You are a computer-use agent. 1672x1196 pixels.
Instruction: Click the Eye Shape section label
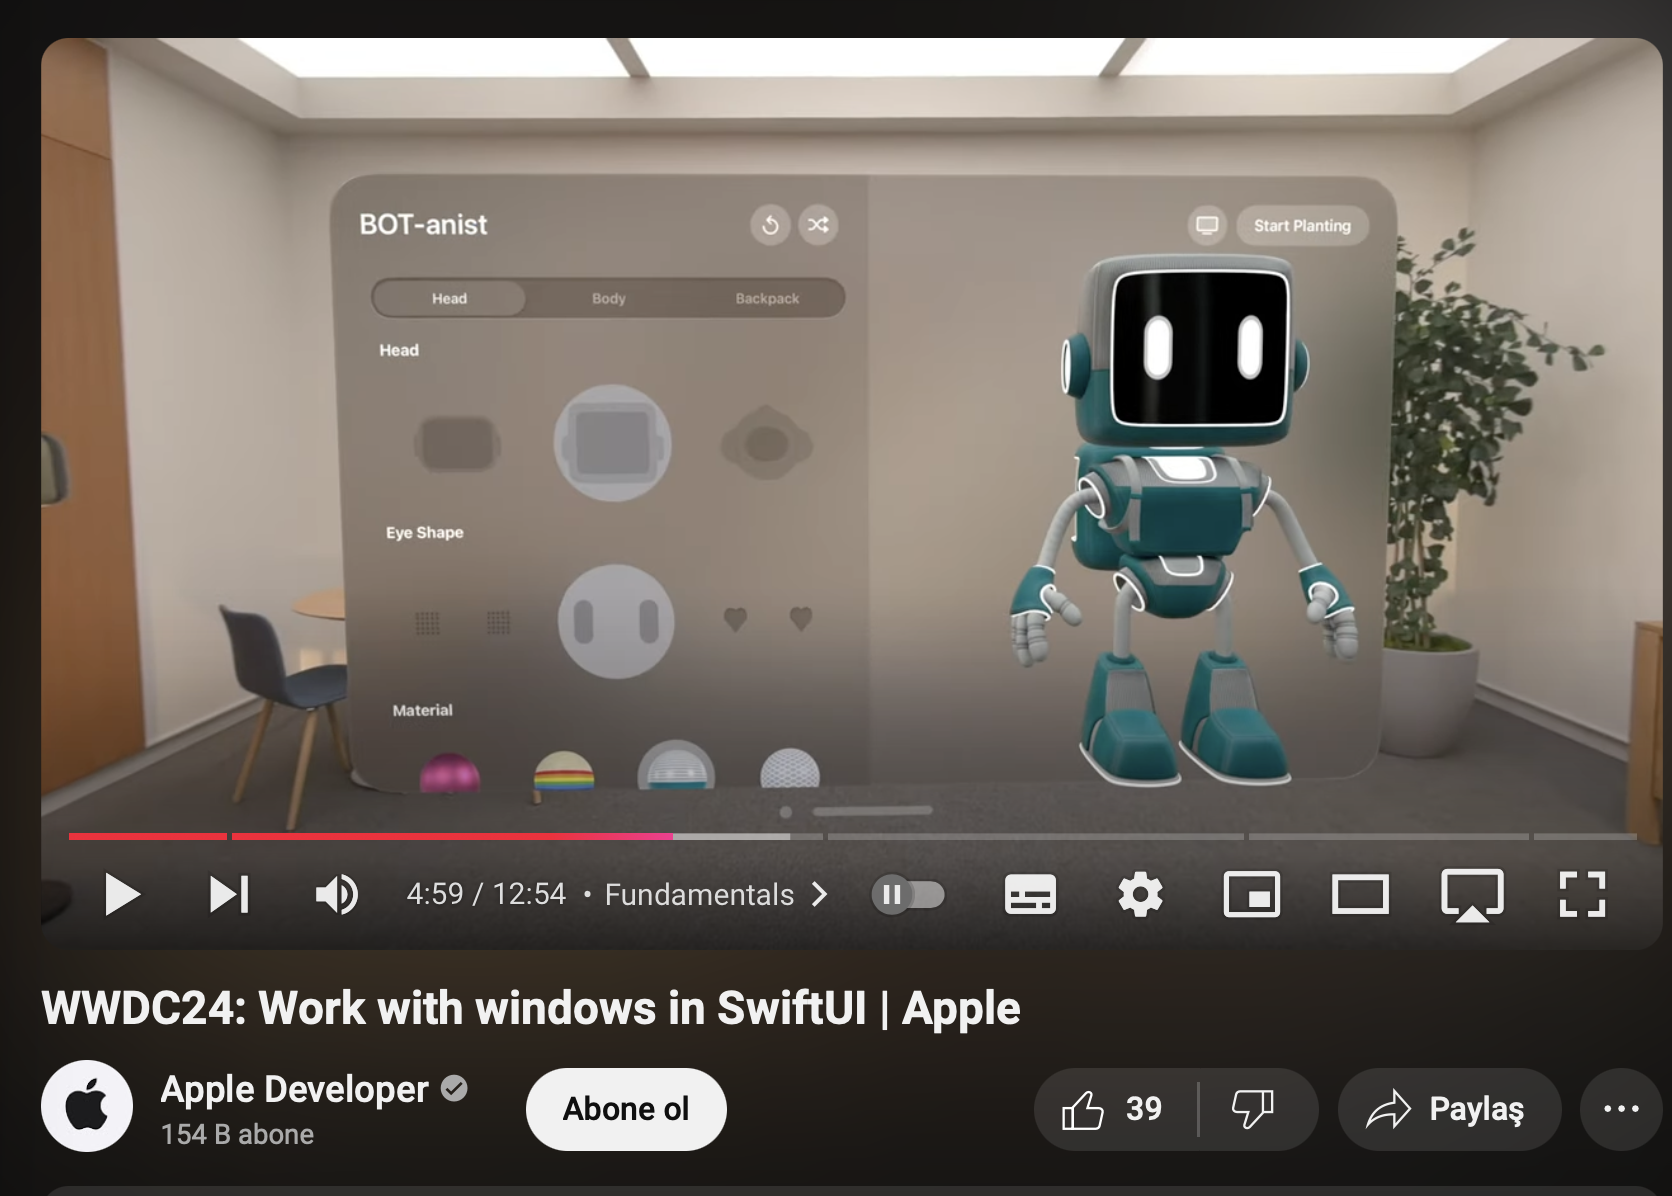tap(425, 532)
